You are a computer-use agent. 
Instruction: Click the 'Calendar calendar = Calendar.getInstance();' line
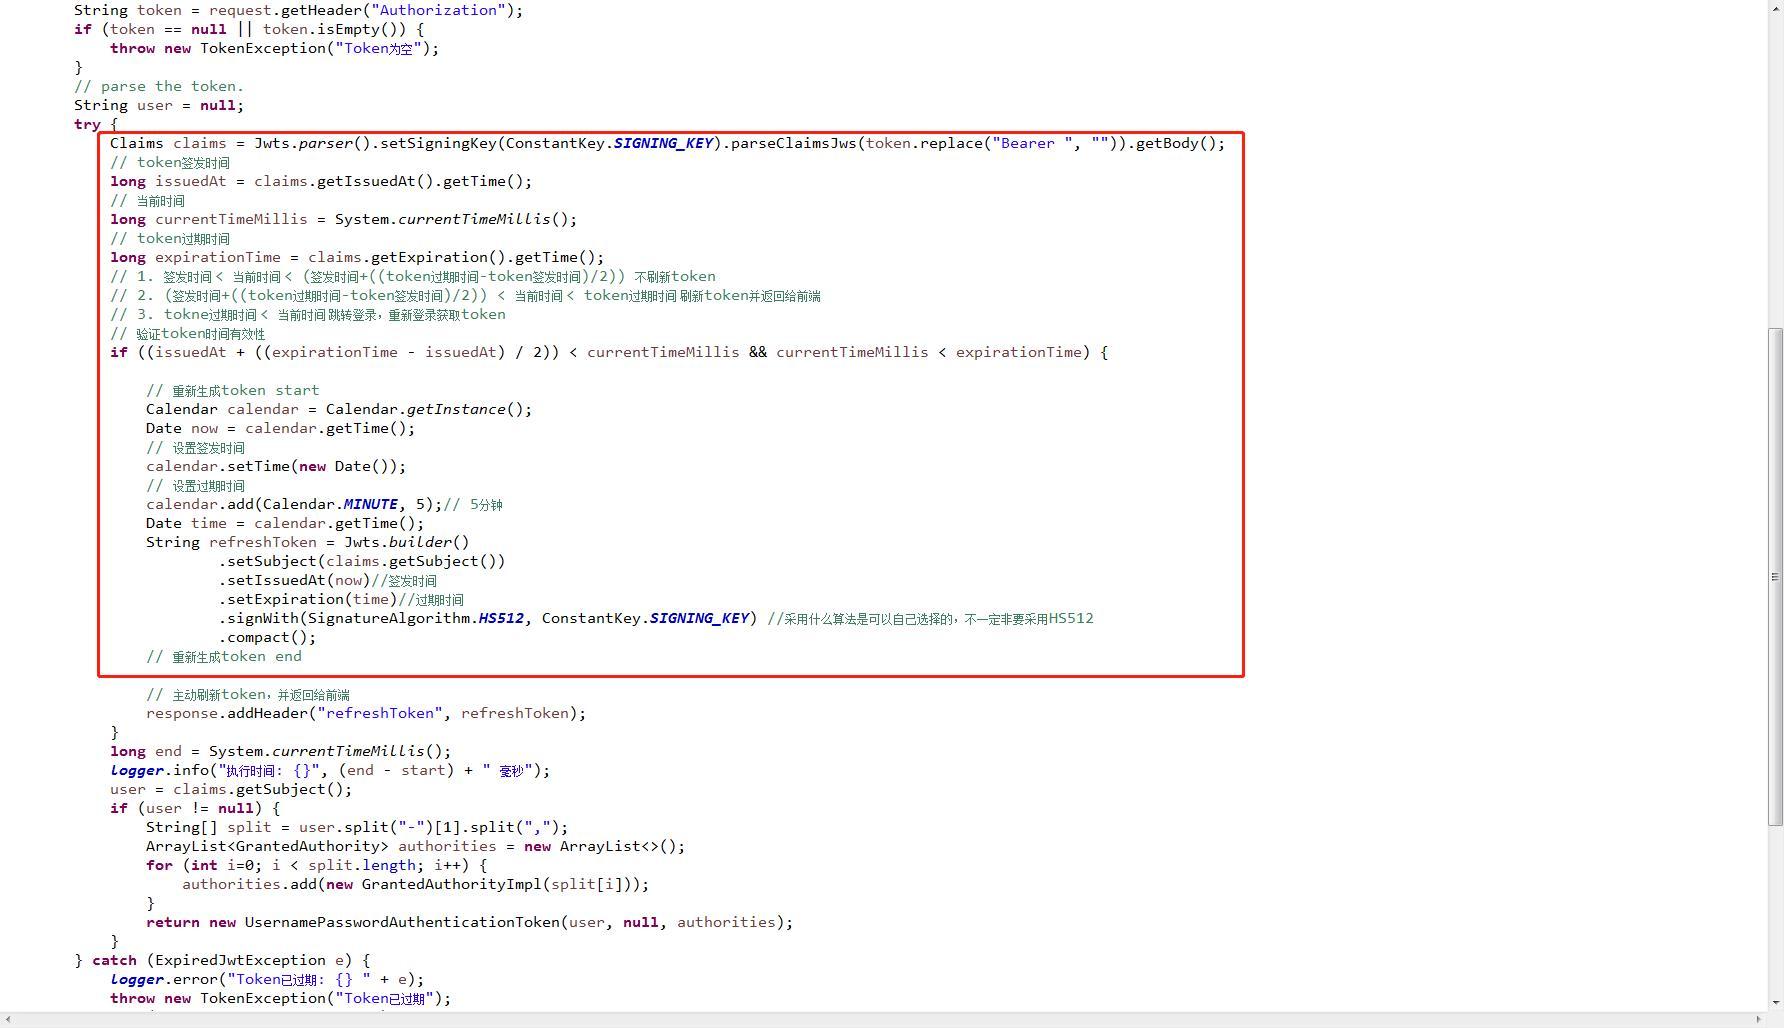click(x=339, y=409)
